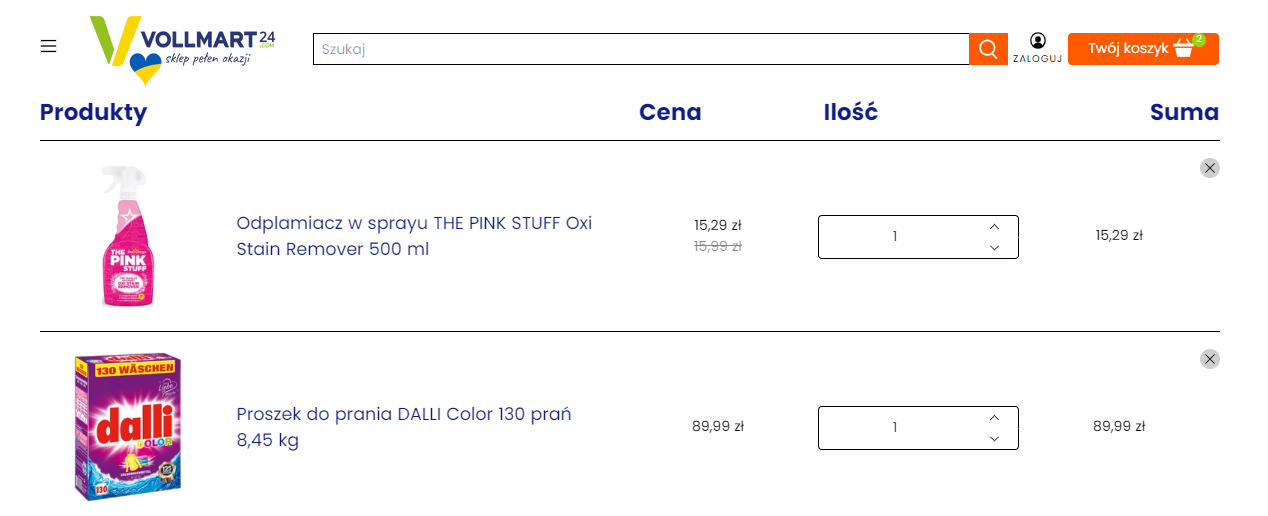Open the Twój koszyk button
Screen dimensions: 1268x516
click(x=1128, y=49)
